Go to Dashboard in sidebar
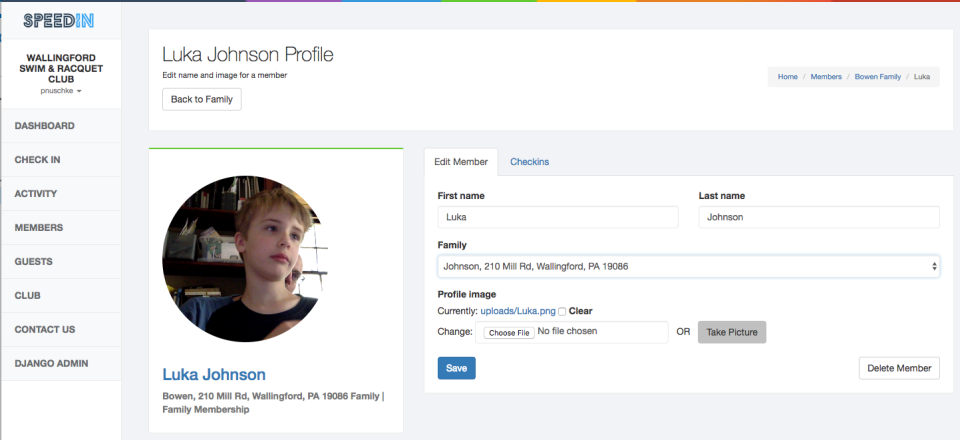The height and width of the screenshot is (440, 960). pos(45,126)
